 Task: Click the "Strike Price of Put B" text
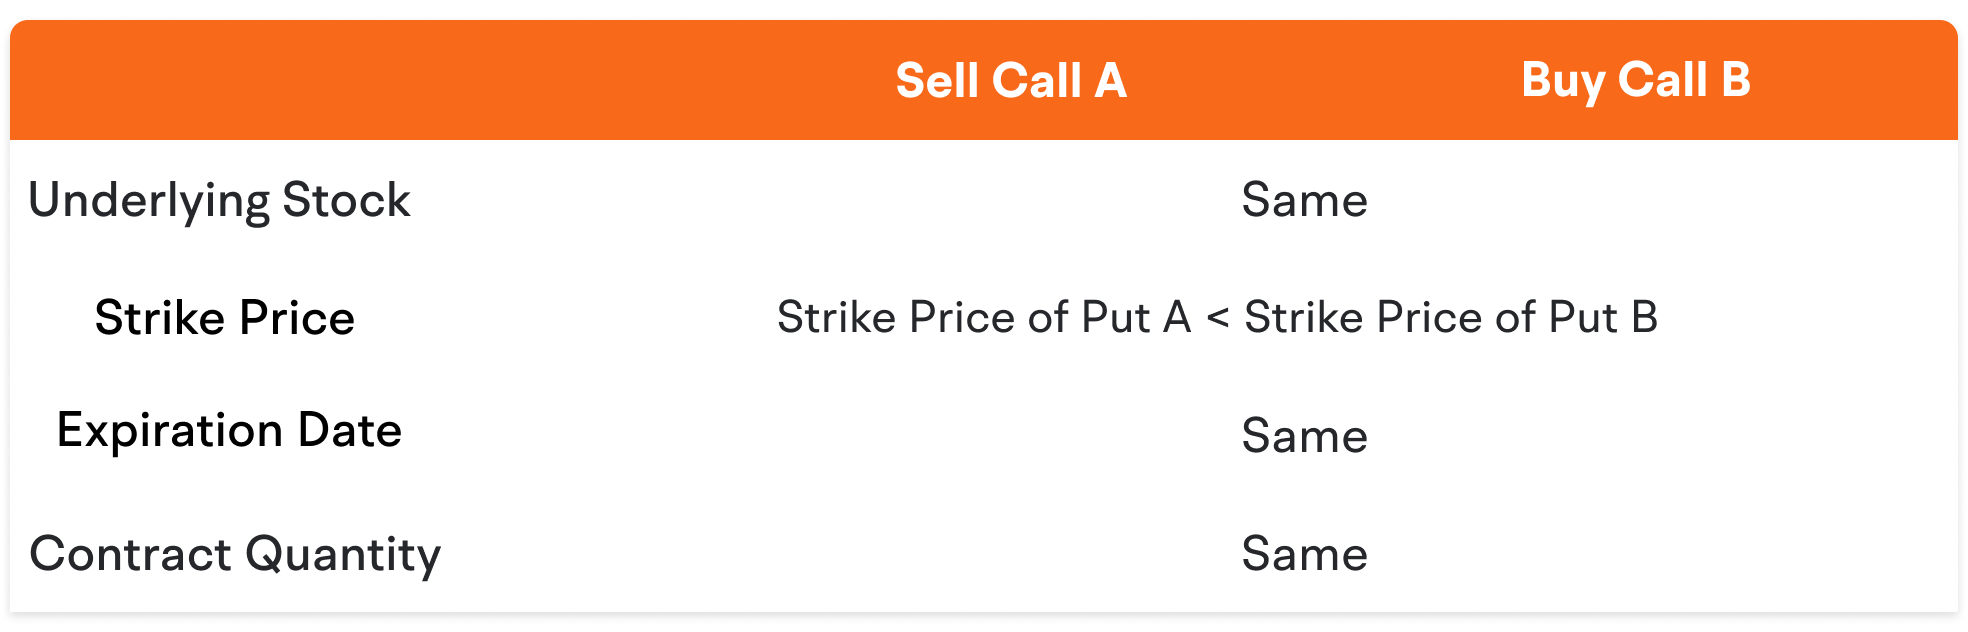pos(1451,318)
